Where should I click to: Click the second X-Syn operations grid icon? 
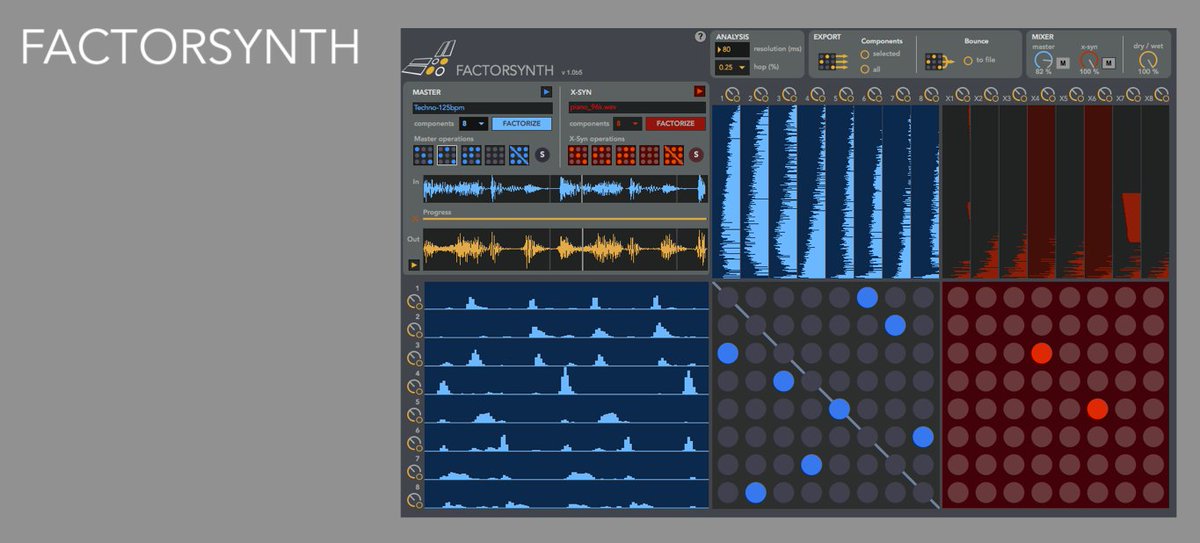pyautogui.click(x=602, y=155)
